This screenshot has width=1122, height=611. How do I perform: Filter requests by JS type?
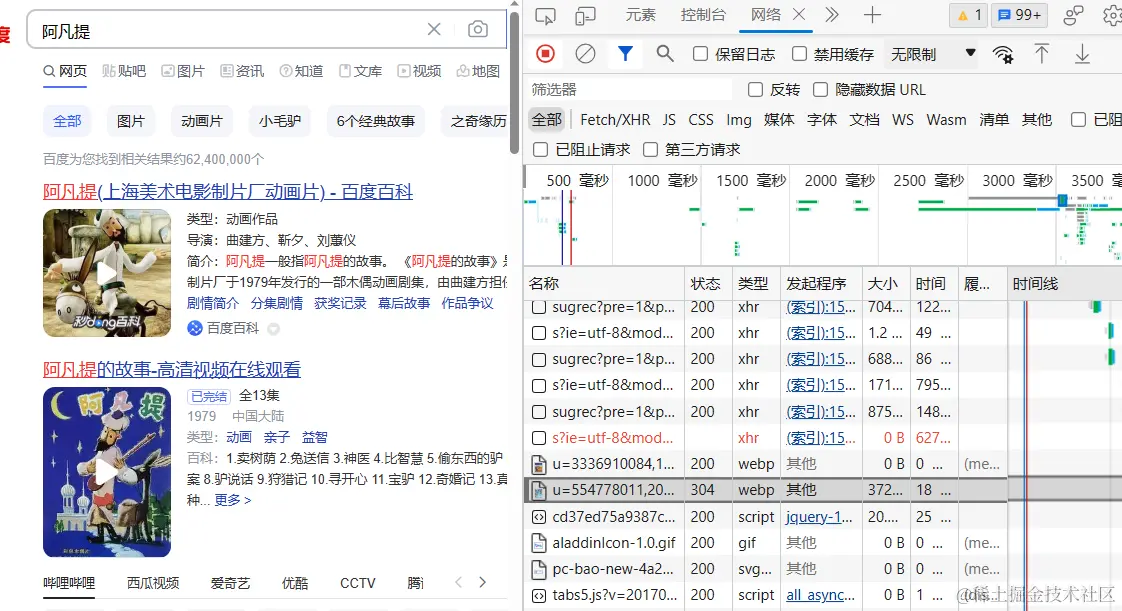pyautogui.click(x=669, y=119)
